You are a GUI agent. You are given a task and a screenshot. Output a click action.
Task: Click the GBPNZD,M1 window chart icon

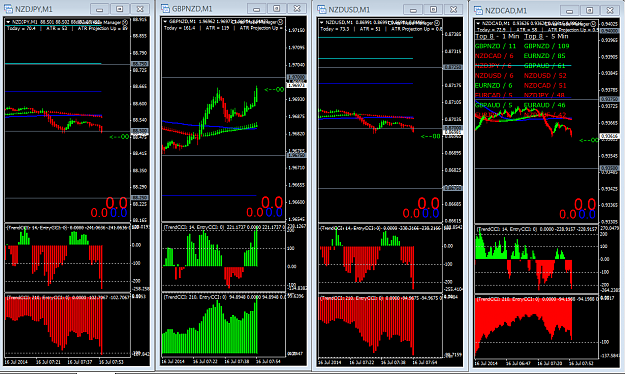click(x=165, y=8)
